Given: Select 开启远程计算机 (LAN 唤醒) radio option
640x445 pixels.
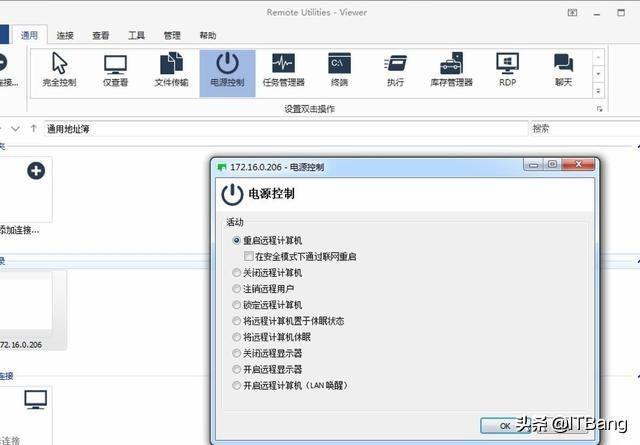Looking at the screenshot, I should (236, 385).
